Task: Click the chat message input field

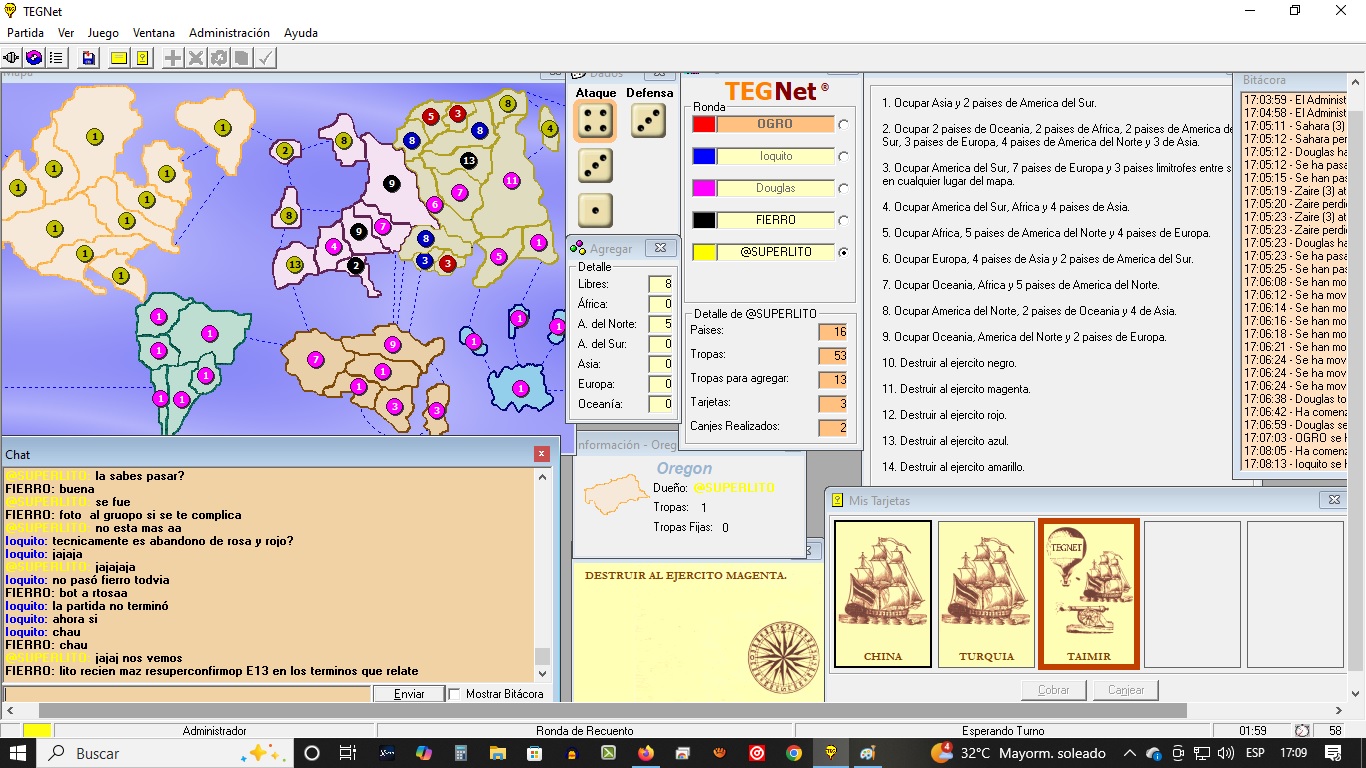Action: click(x=187, y=694)
